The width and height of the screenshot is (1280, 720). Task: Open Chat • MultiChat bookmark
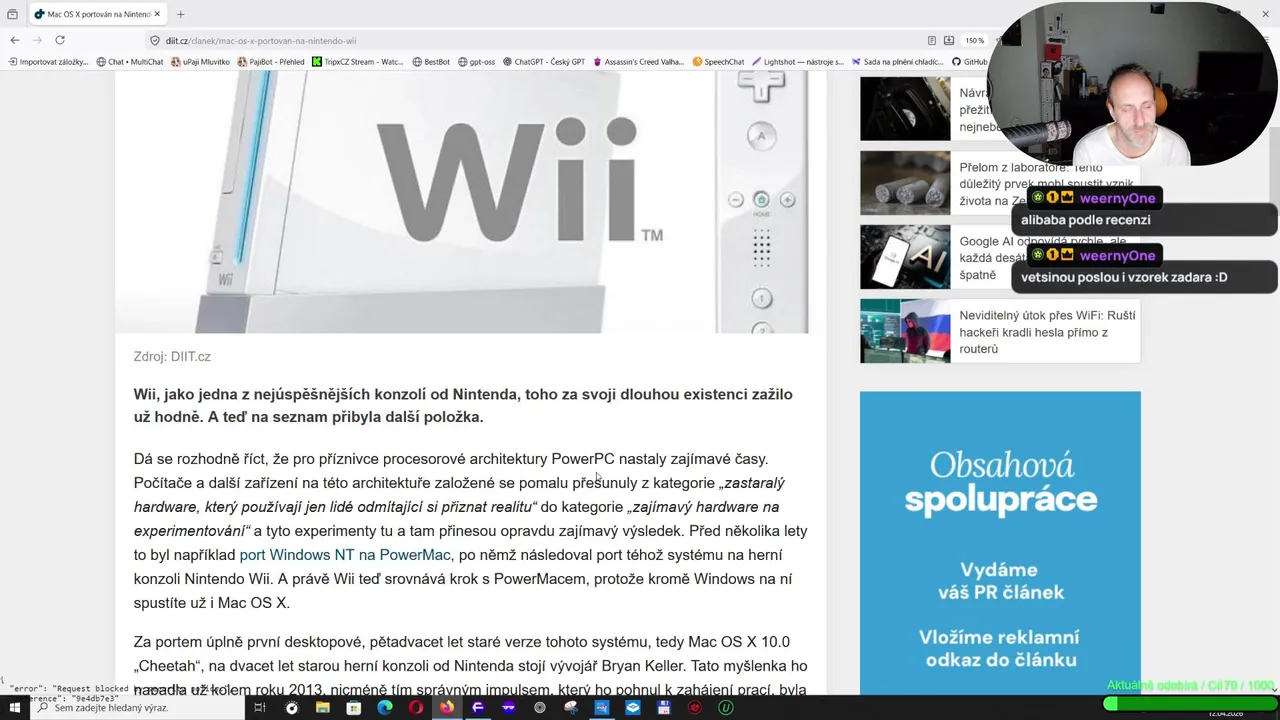pos(130,62)
